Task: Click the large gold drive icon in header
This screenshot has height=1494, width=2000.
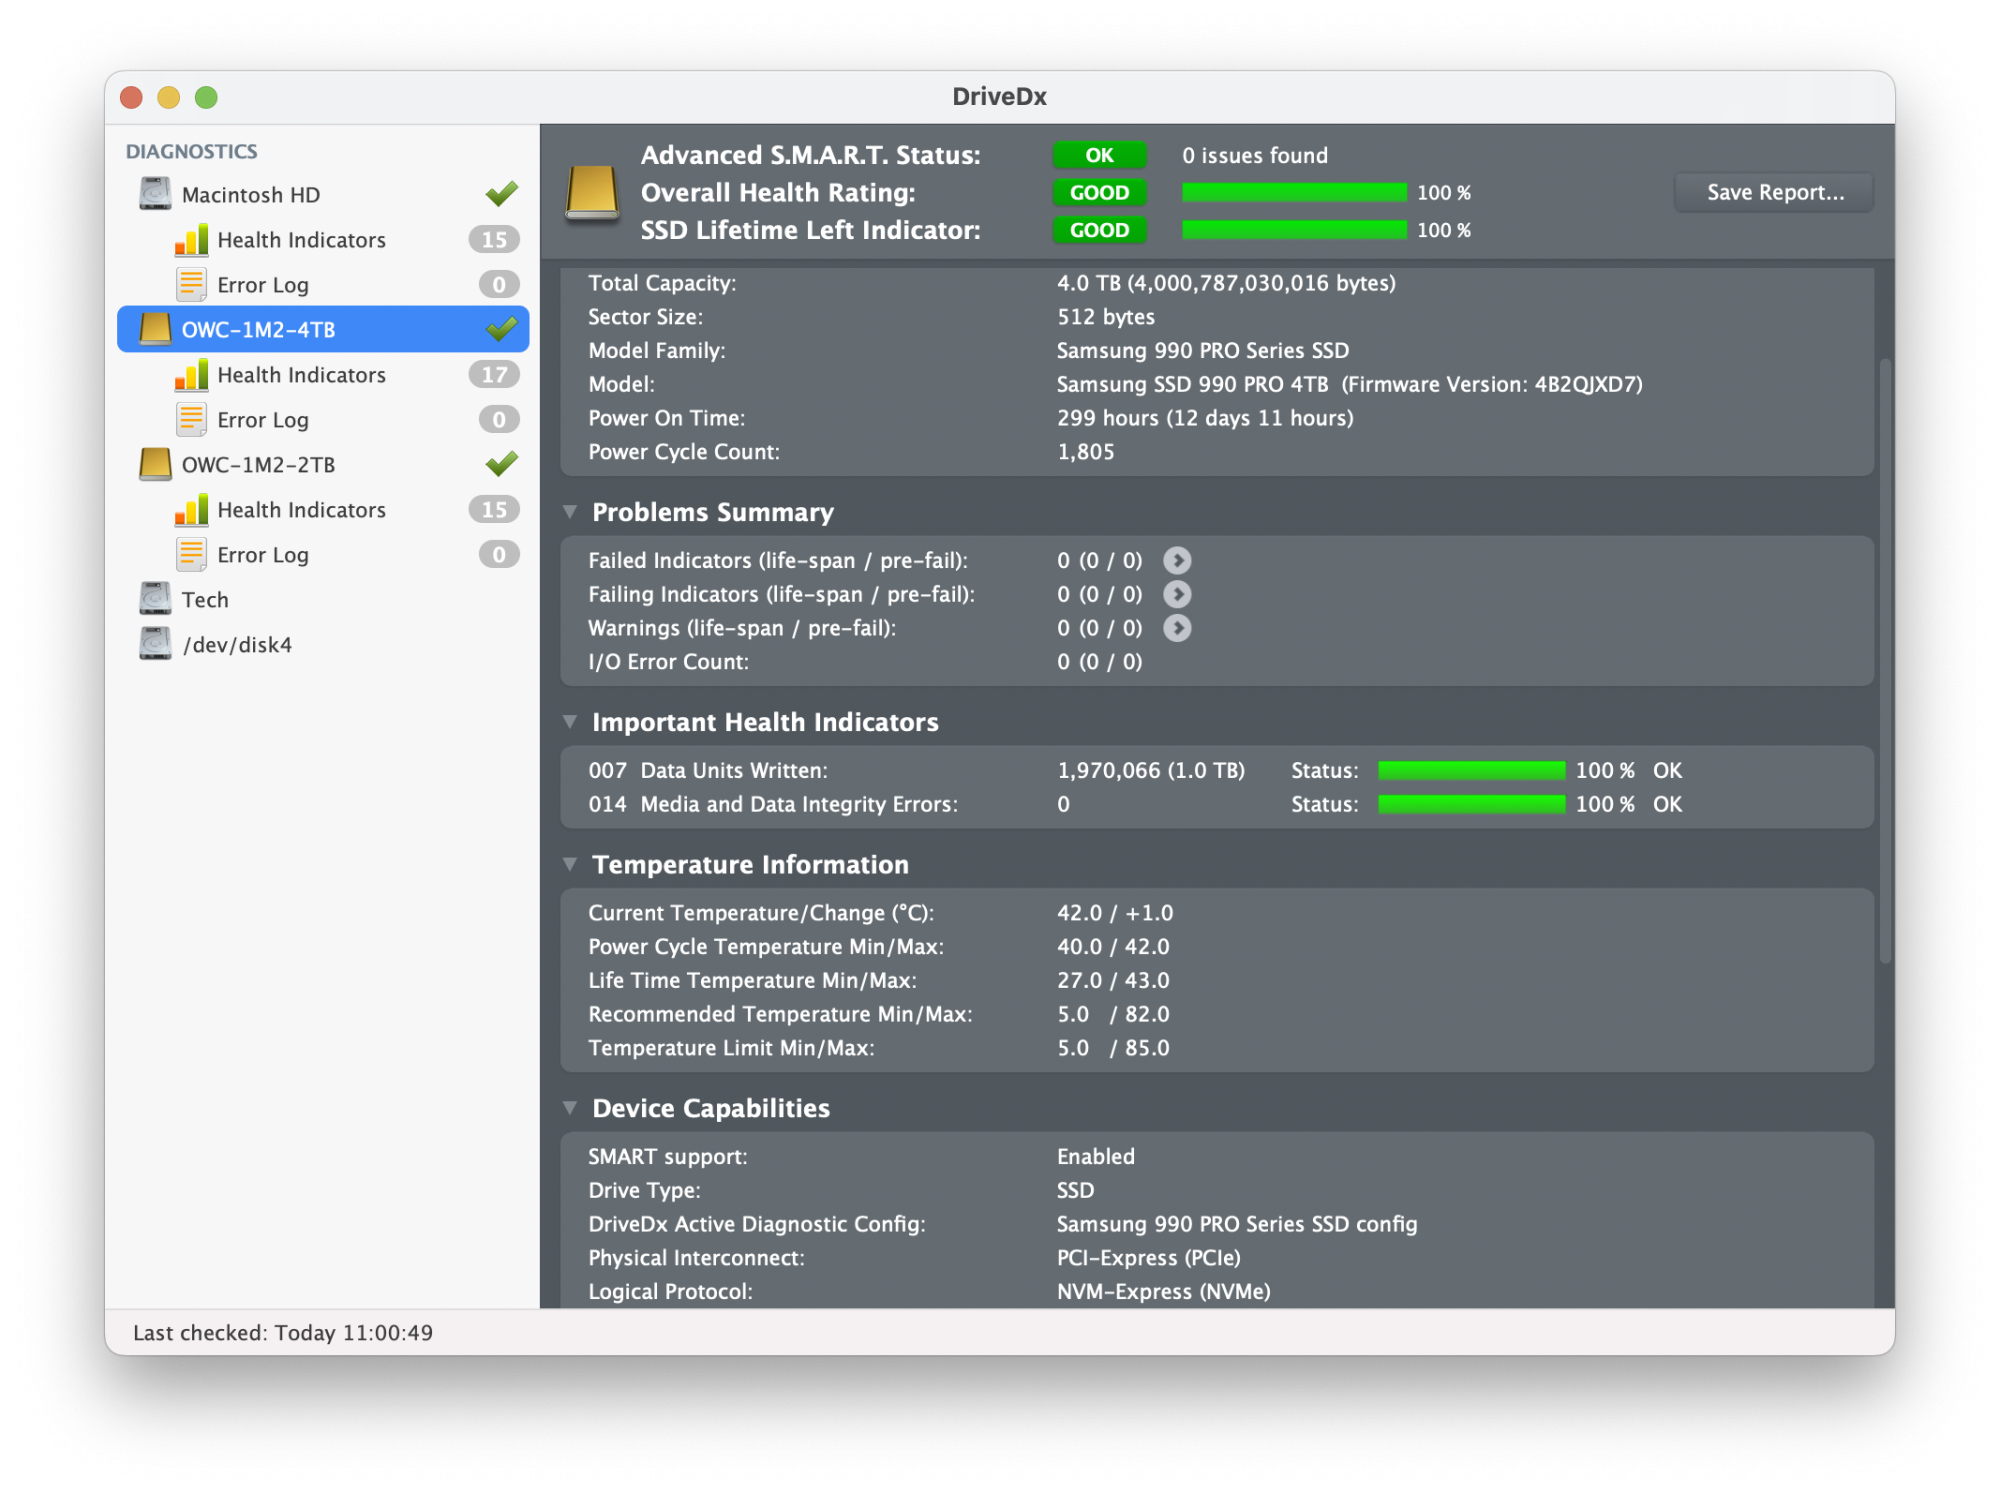Action: pos(591,193)
